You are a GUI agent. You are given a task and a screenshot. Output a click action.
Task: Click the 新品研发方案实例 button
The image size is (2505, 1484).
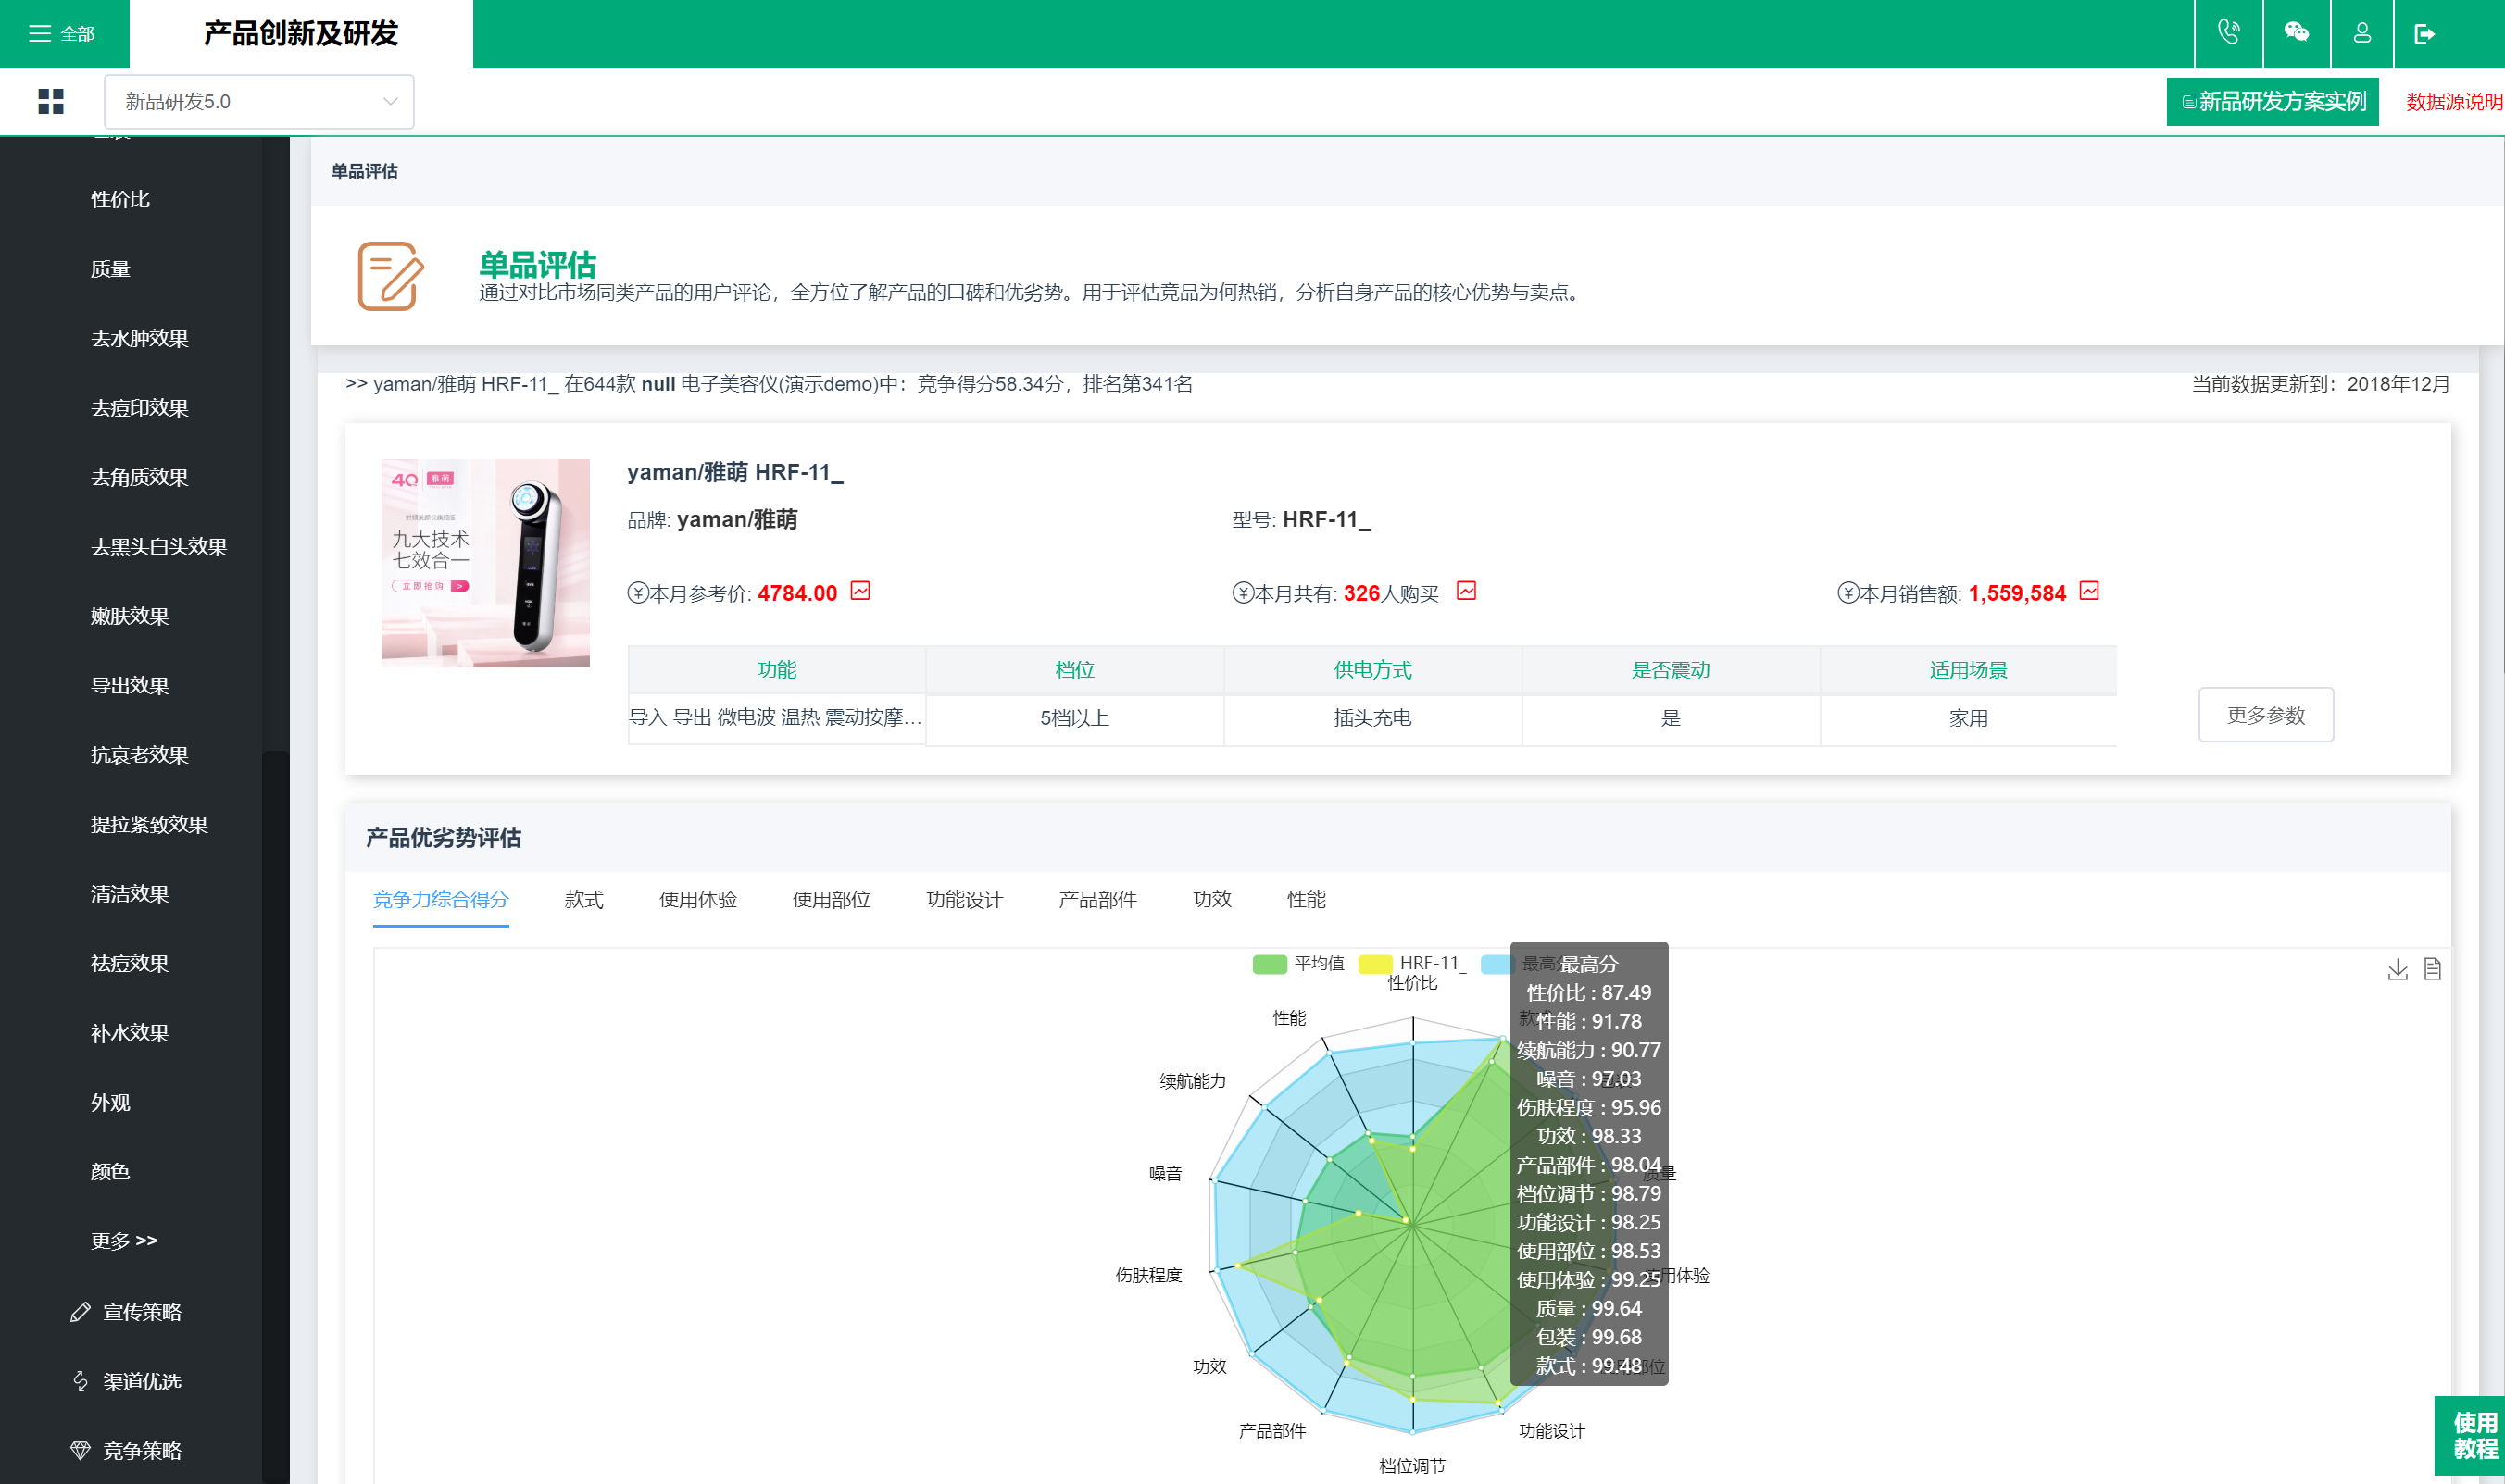2272,101
